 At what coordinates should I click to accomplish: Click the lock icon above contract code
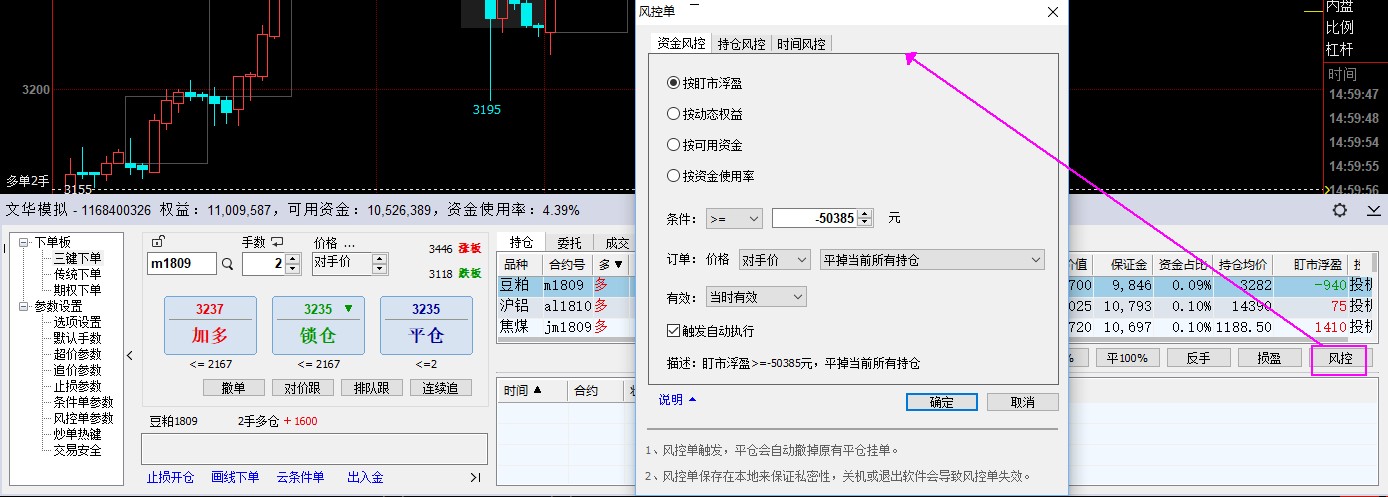click(157, 241)
